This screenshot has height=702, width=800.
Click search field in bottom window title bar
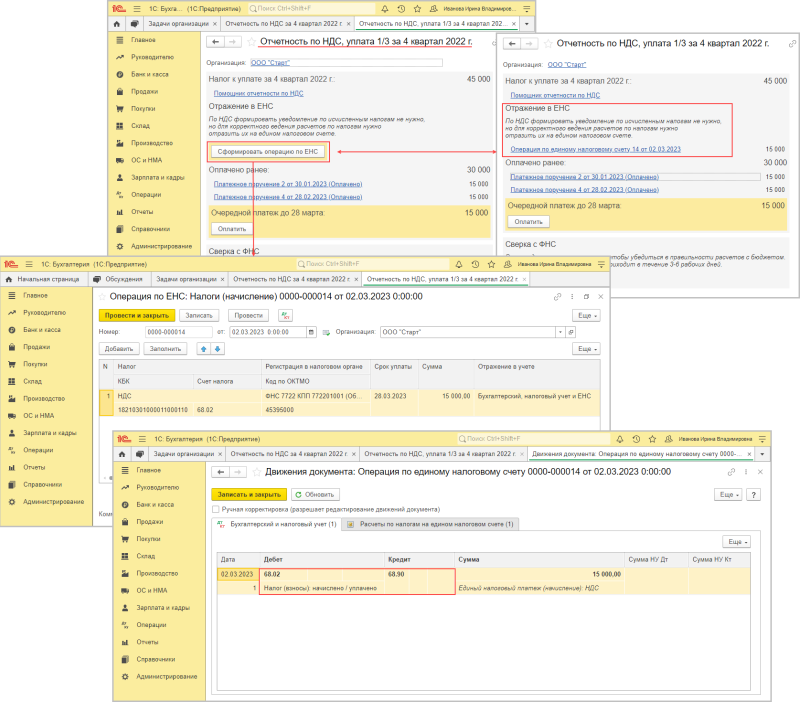pos(533,439)
